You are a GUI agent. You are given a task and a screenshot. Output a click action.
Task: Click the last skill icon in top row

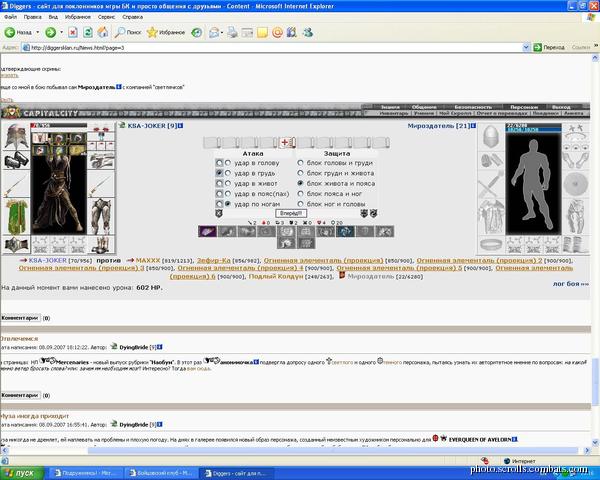click(385, 231)
